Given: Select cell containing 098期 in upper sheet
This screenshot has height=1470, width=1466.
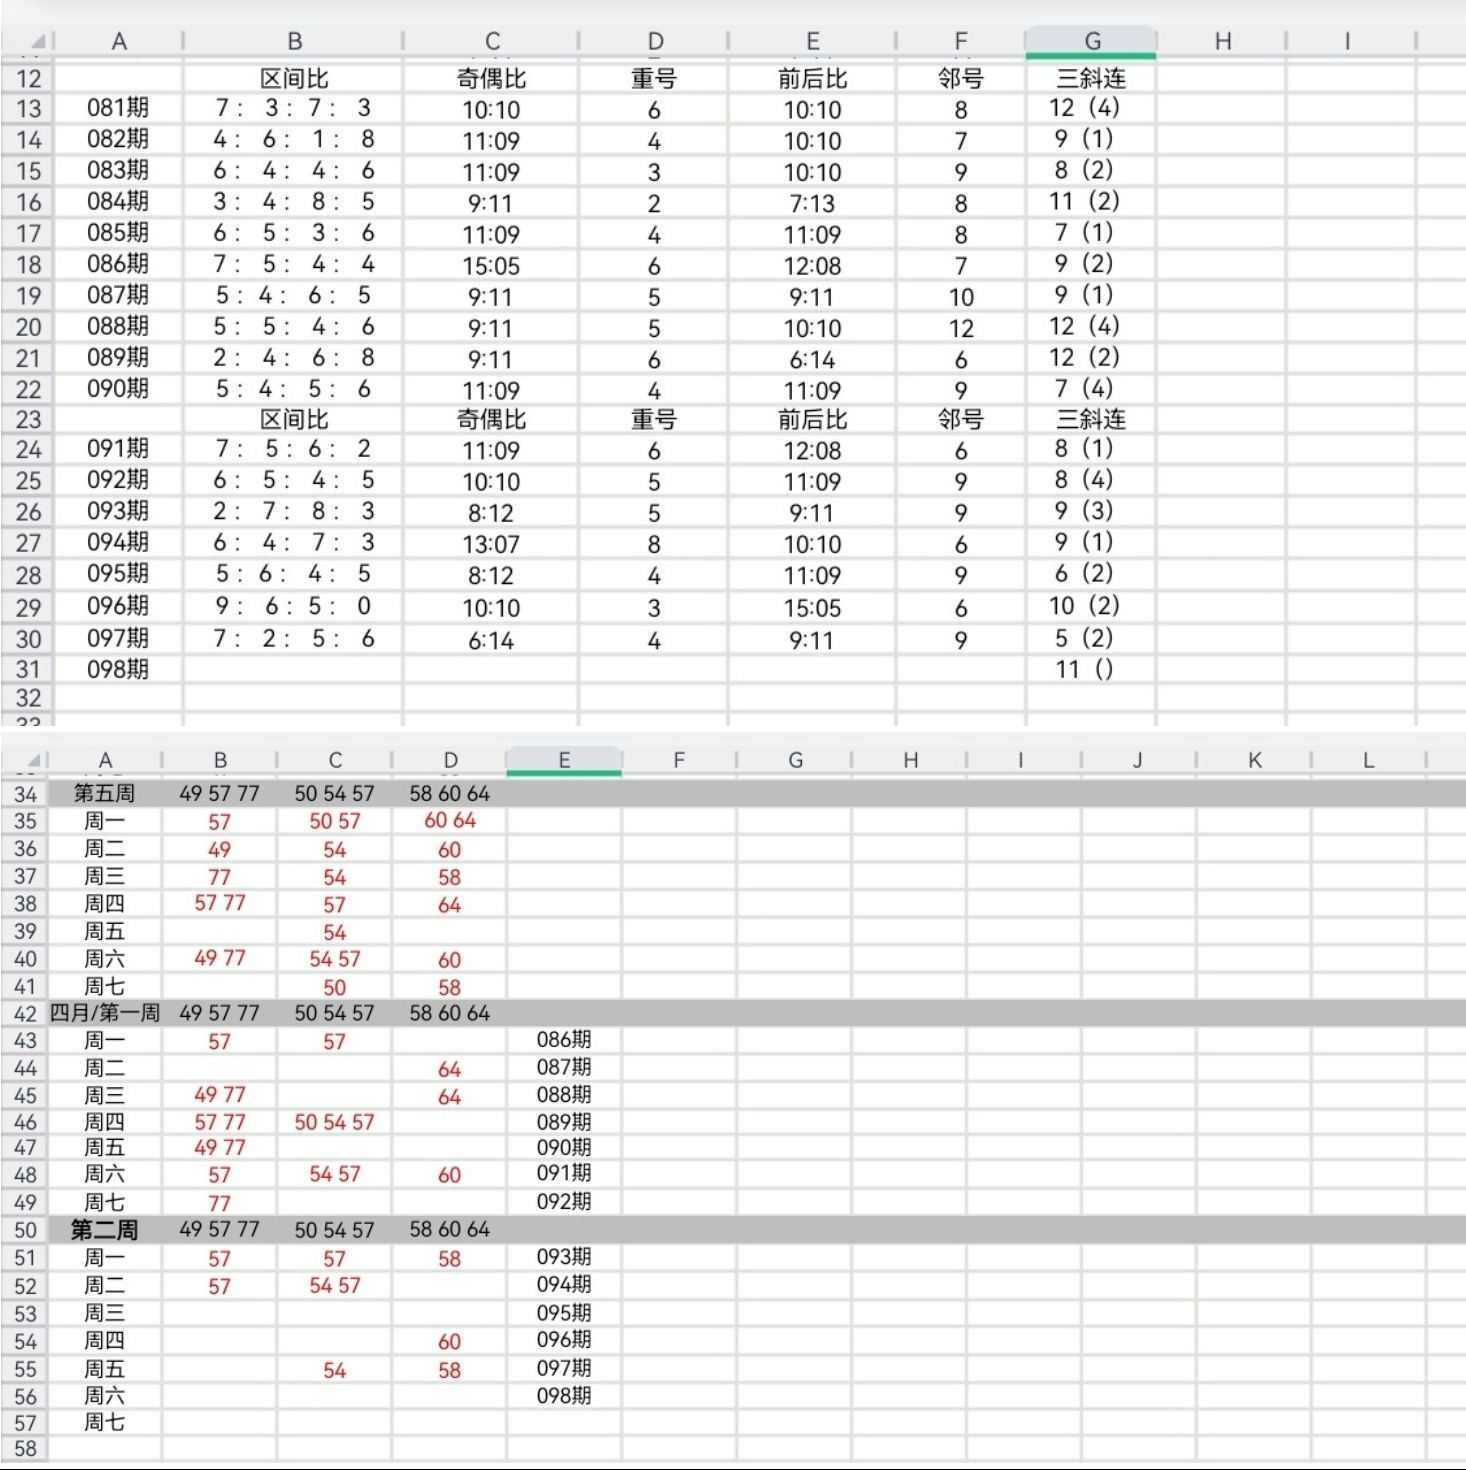Looking at the screenshot, I should tap(118, 669).
